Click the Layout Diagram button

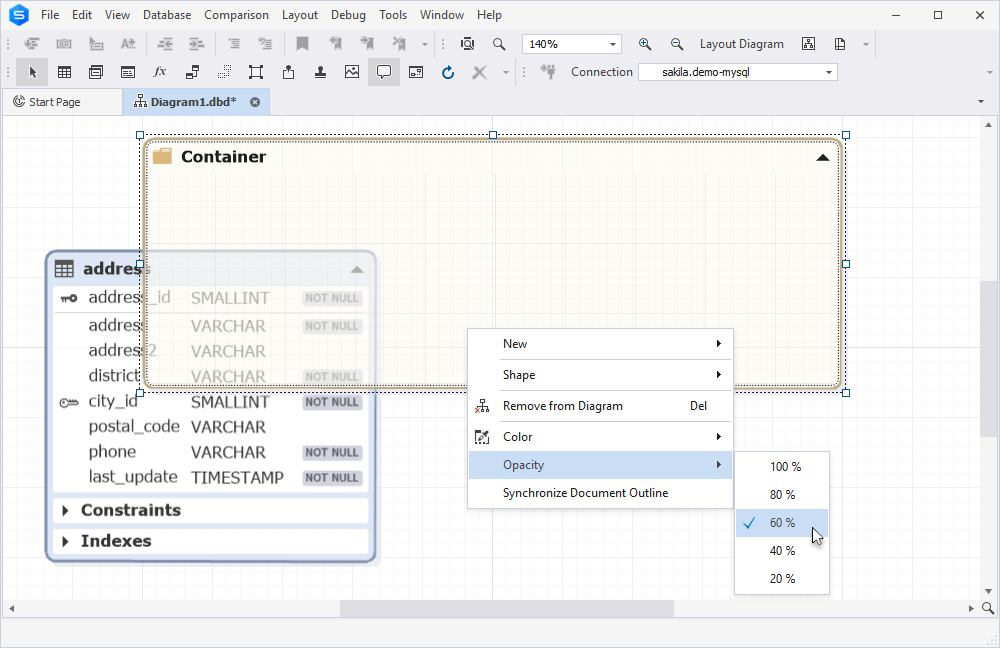(742, 44)
